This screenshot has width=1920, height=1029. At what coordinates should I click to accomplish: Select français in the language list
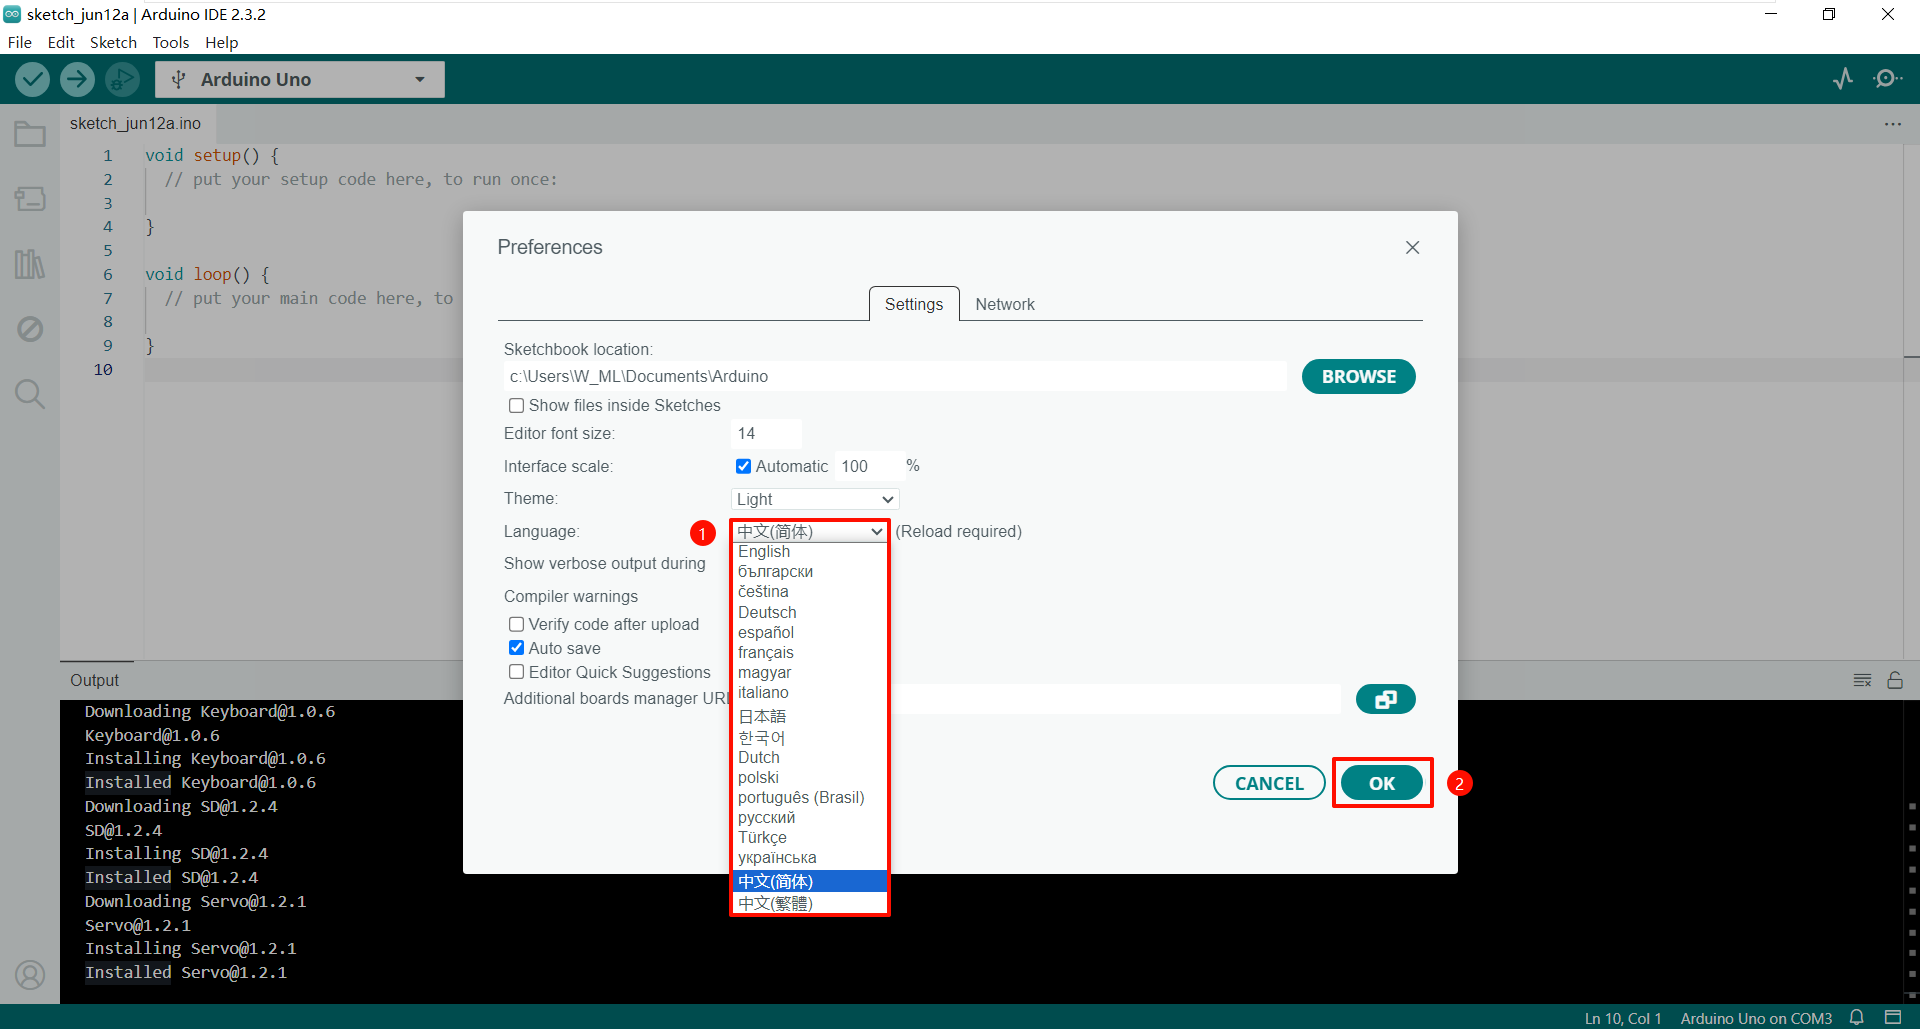coord(810,652)
